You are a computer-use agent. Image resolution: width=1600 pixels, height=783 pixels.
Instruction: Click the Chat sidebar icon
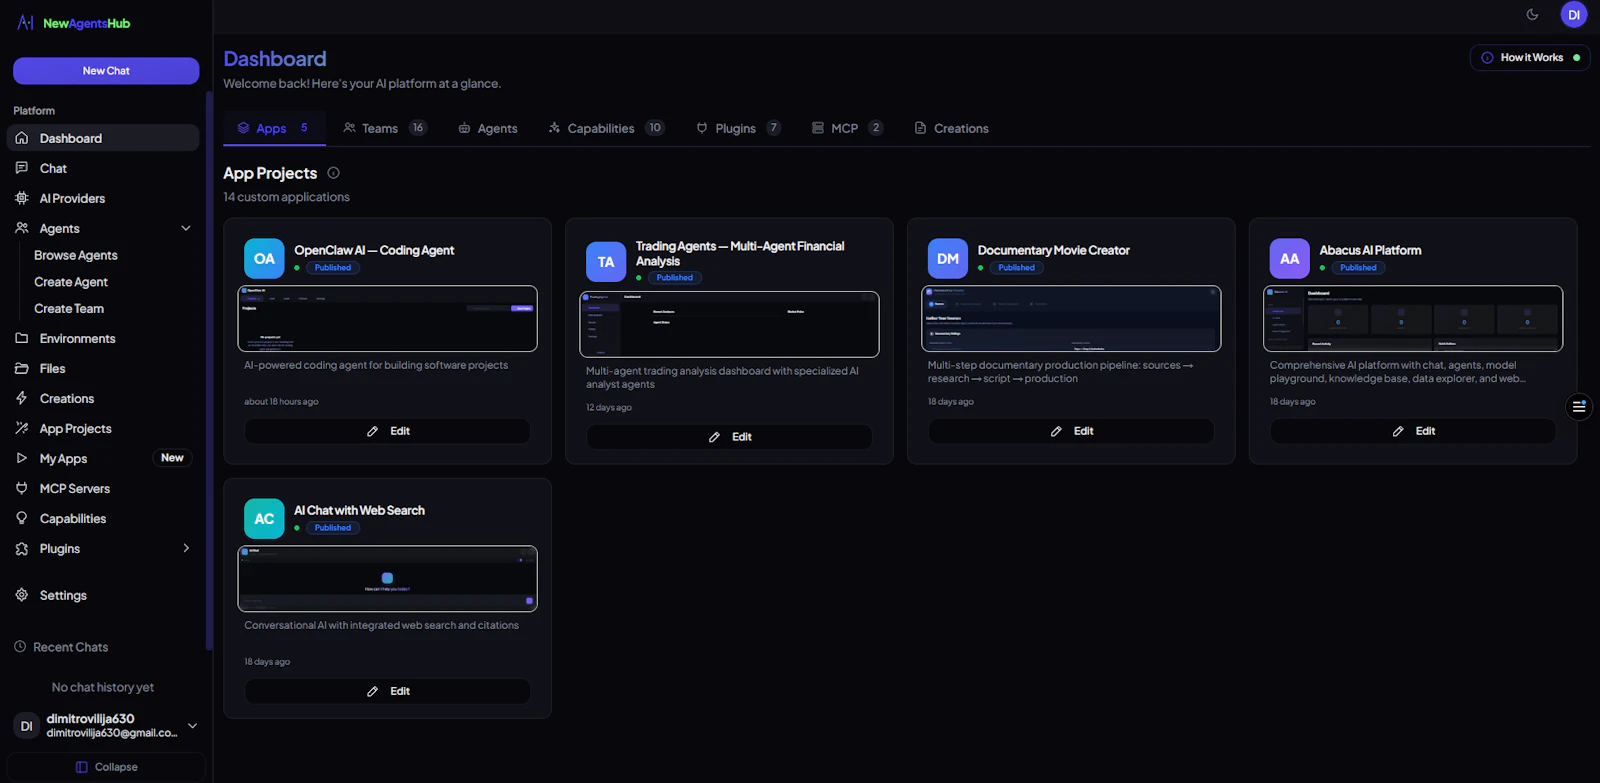(x=22, y=168)
